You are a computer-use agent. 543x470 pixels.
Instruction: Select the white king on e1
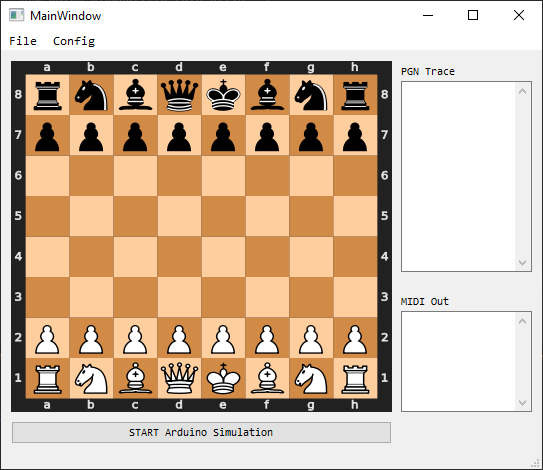click(223, 378)
